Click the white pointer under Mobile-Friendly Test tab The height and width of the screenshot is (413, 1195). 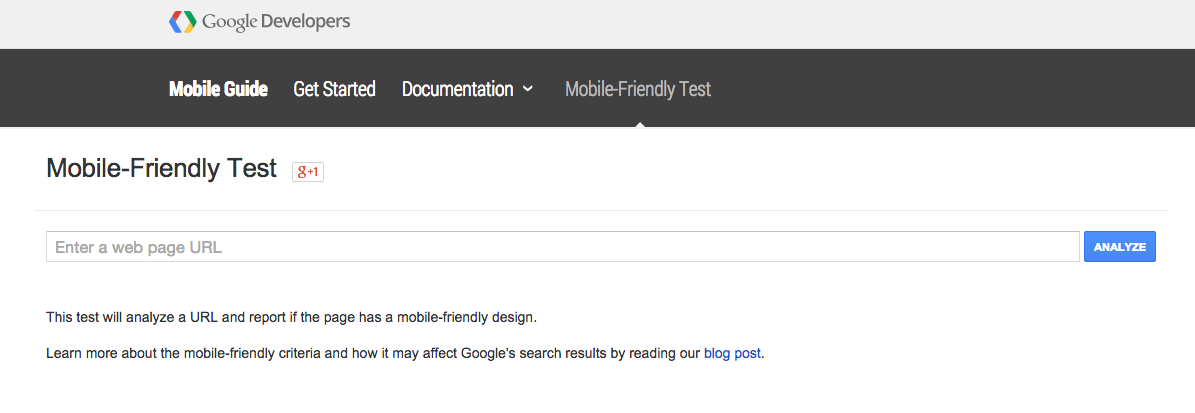coord(639,123)
